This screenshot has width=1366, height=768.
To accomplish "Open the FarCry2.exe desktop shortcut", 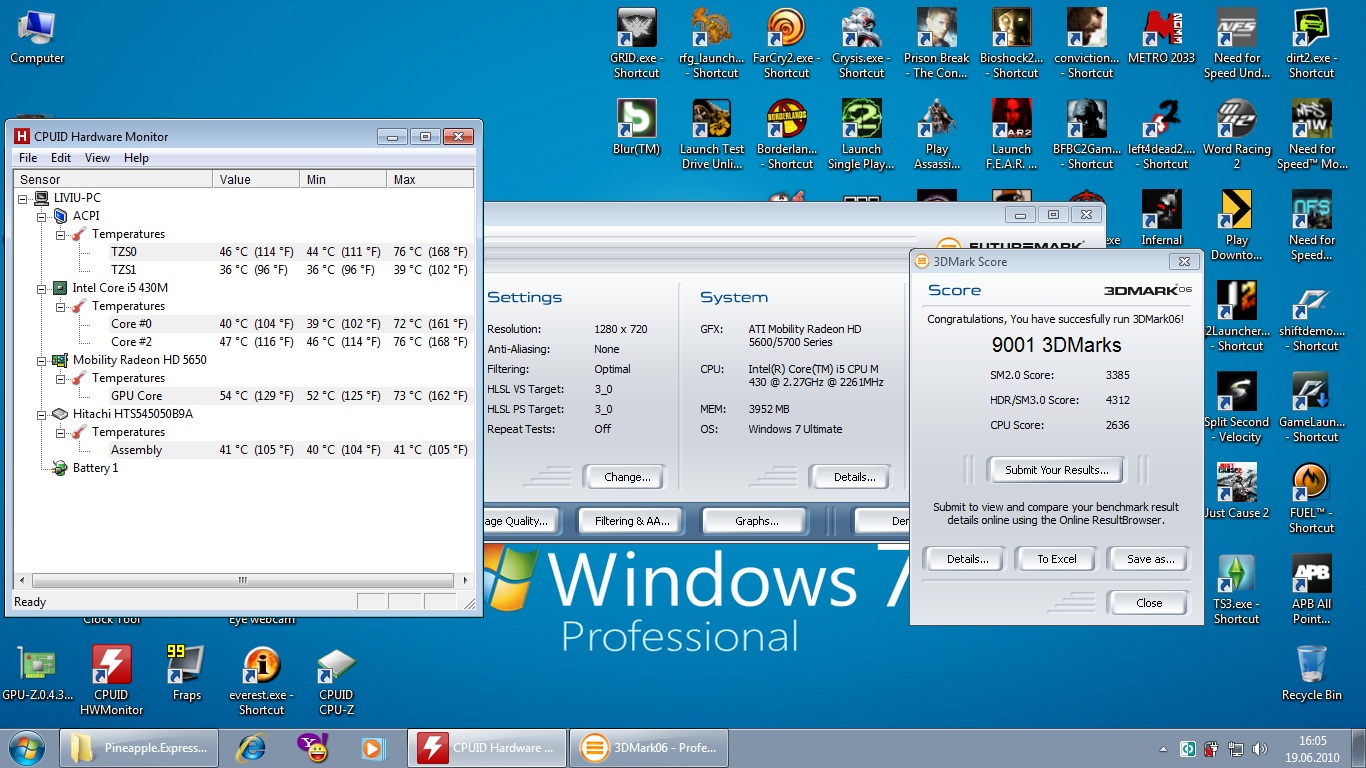I will click(x=786, y=44).
